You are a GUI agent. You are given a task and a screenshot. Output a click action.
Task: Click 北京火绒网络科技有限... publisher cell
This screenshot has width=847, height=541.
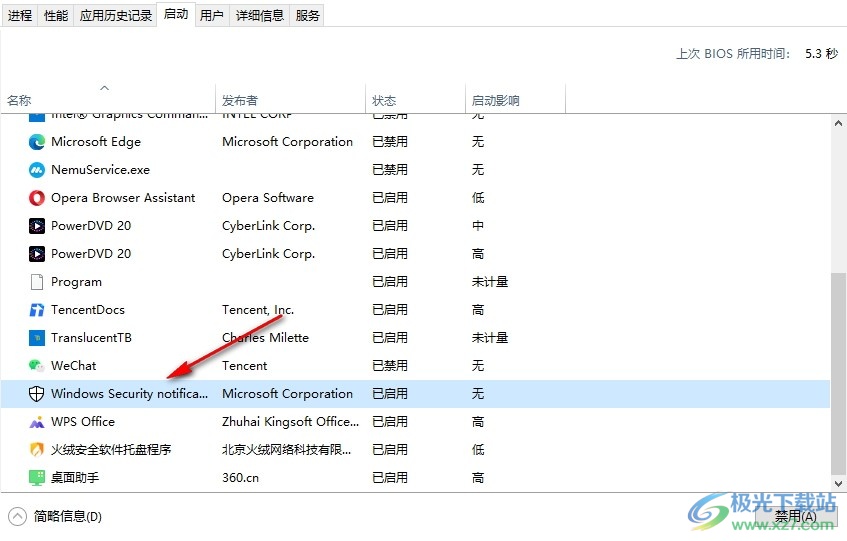[286, 450]
